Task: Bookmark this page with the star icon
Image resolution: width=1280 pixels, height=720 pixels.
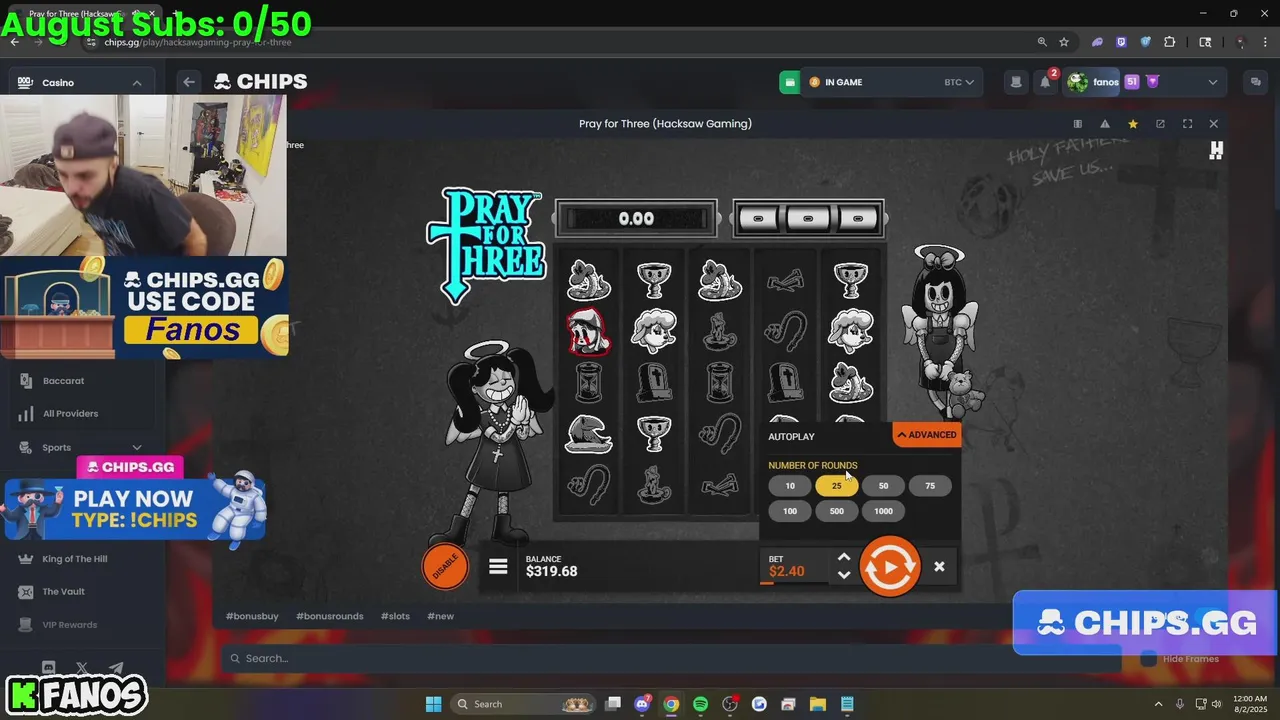Action: [x=1064, y=42]
